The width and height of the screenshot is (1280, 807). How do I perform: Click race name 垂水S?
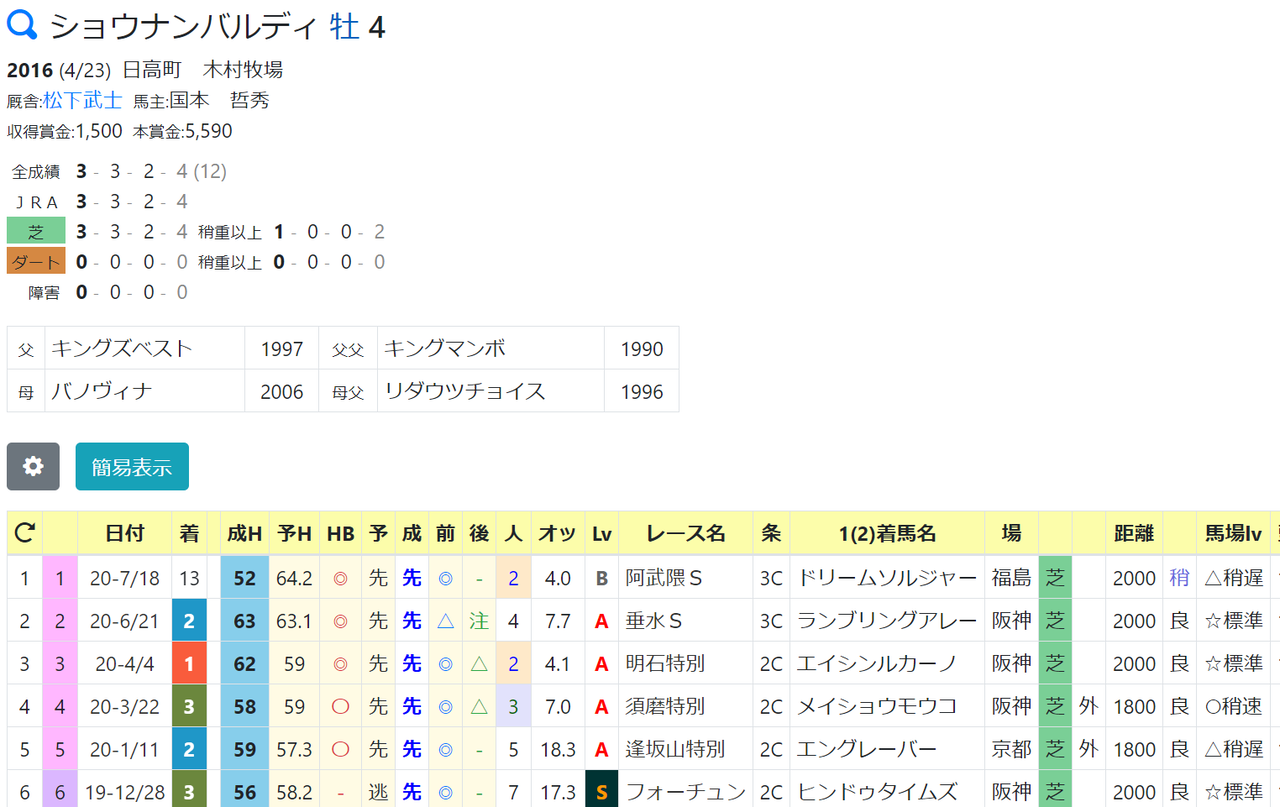[x=654, y=621]
